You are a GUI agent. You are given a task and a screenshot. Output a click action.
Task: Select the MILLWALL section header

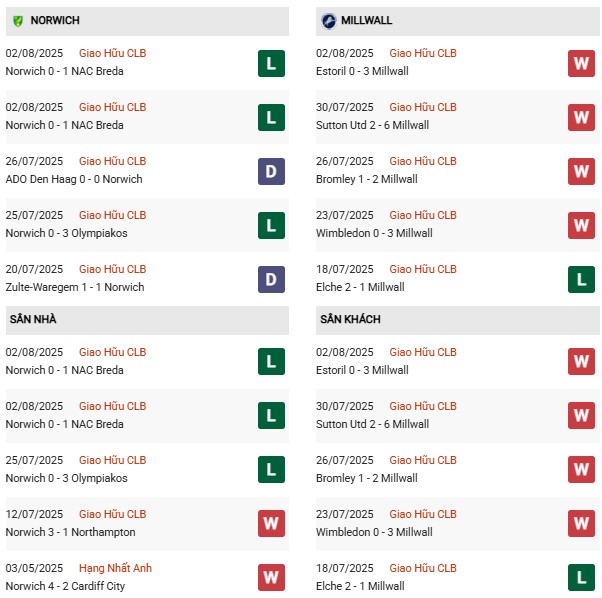point(366,20)
